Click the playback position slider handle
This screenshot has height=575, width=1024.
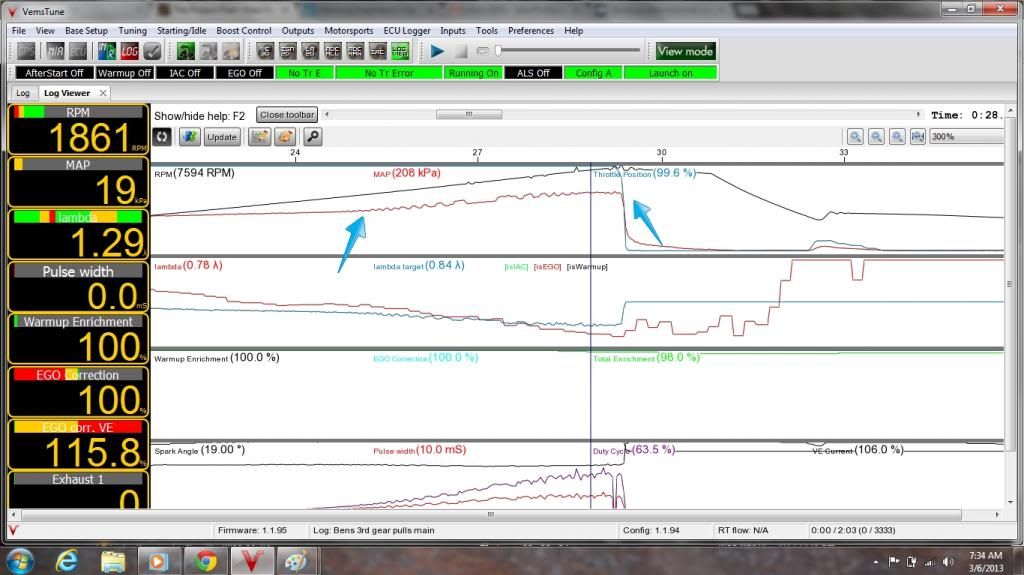click(x=499, y=51)
